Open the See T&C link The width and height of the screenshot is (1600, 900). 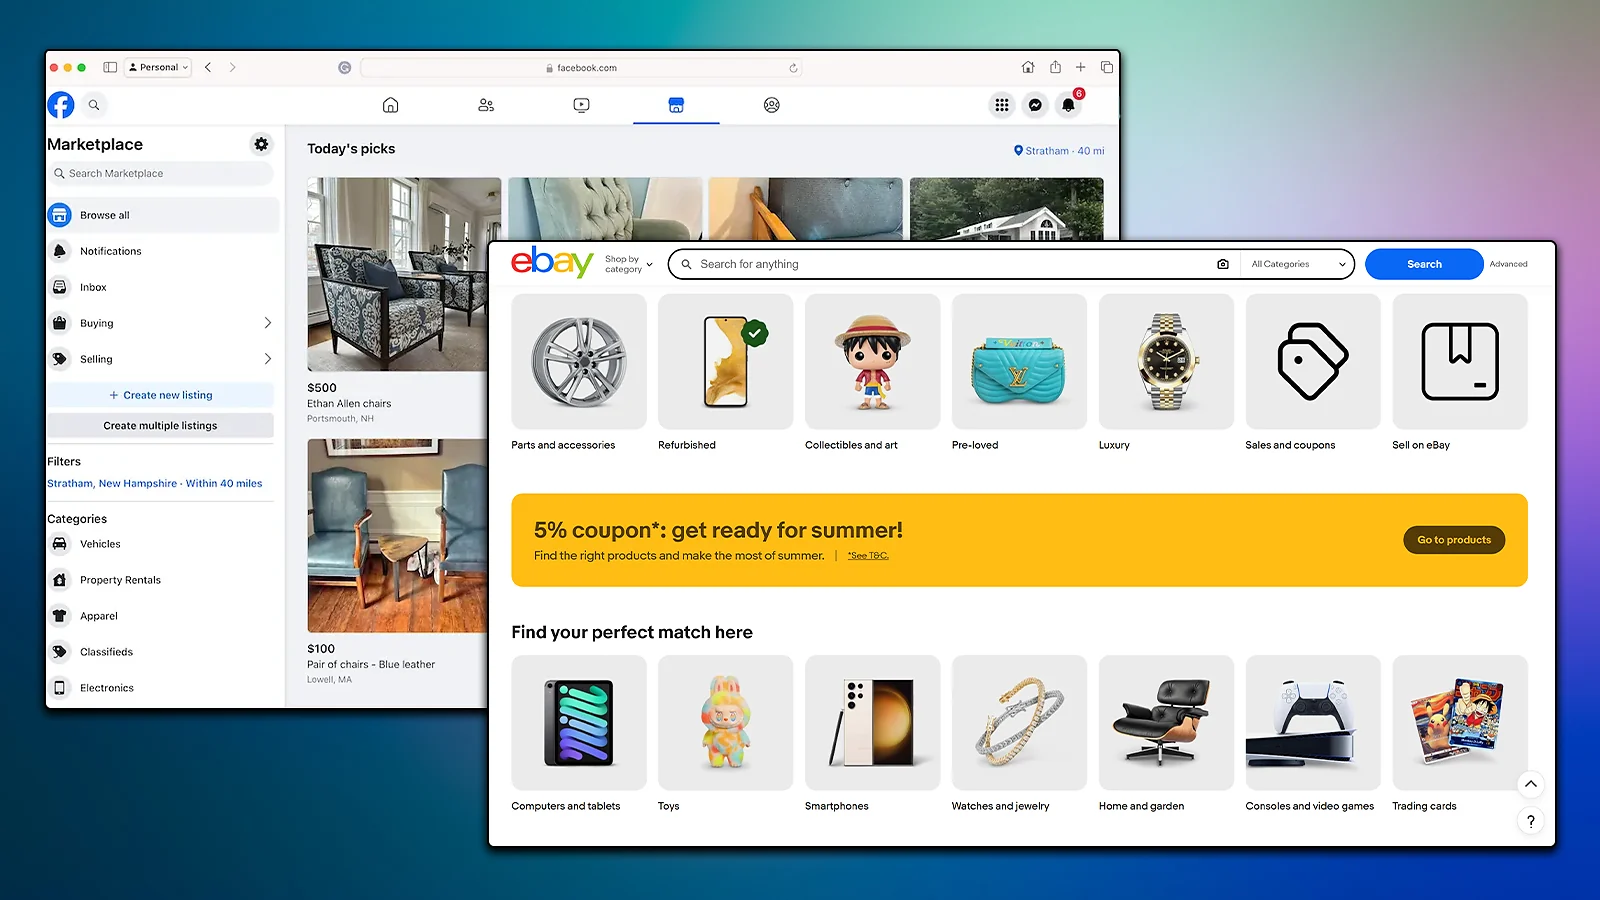(868, 556)
